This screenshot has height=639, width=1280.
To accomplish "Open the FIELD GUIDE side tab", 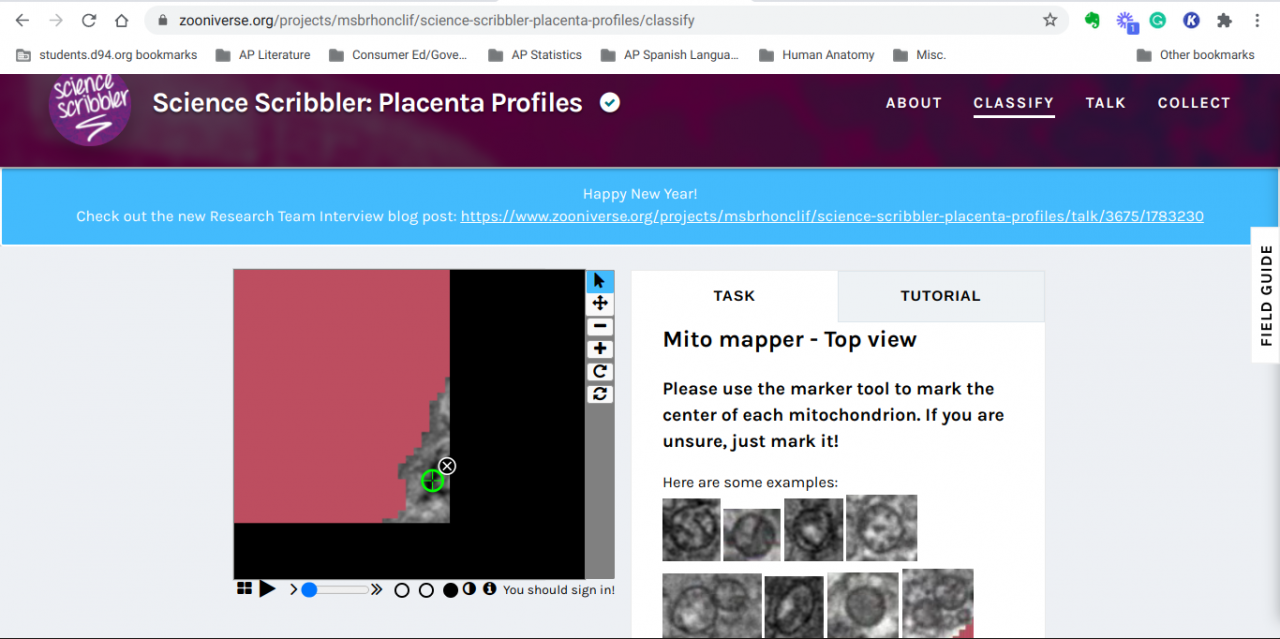I will click(x=1266, y=295).
